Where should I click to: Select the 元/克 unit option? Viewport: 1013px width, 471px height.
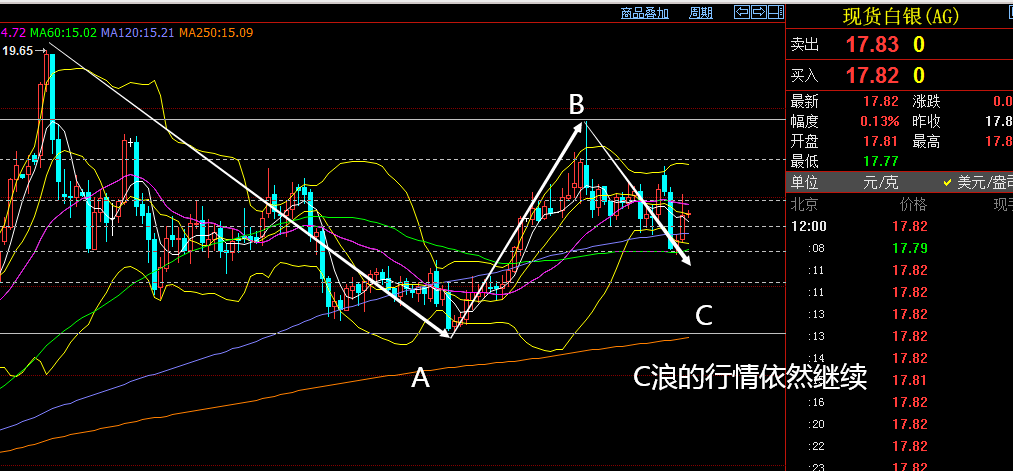[x=883, y=182]
